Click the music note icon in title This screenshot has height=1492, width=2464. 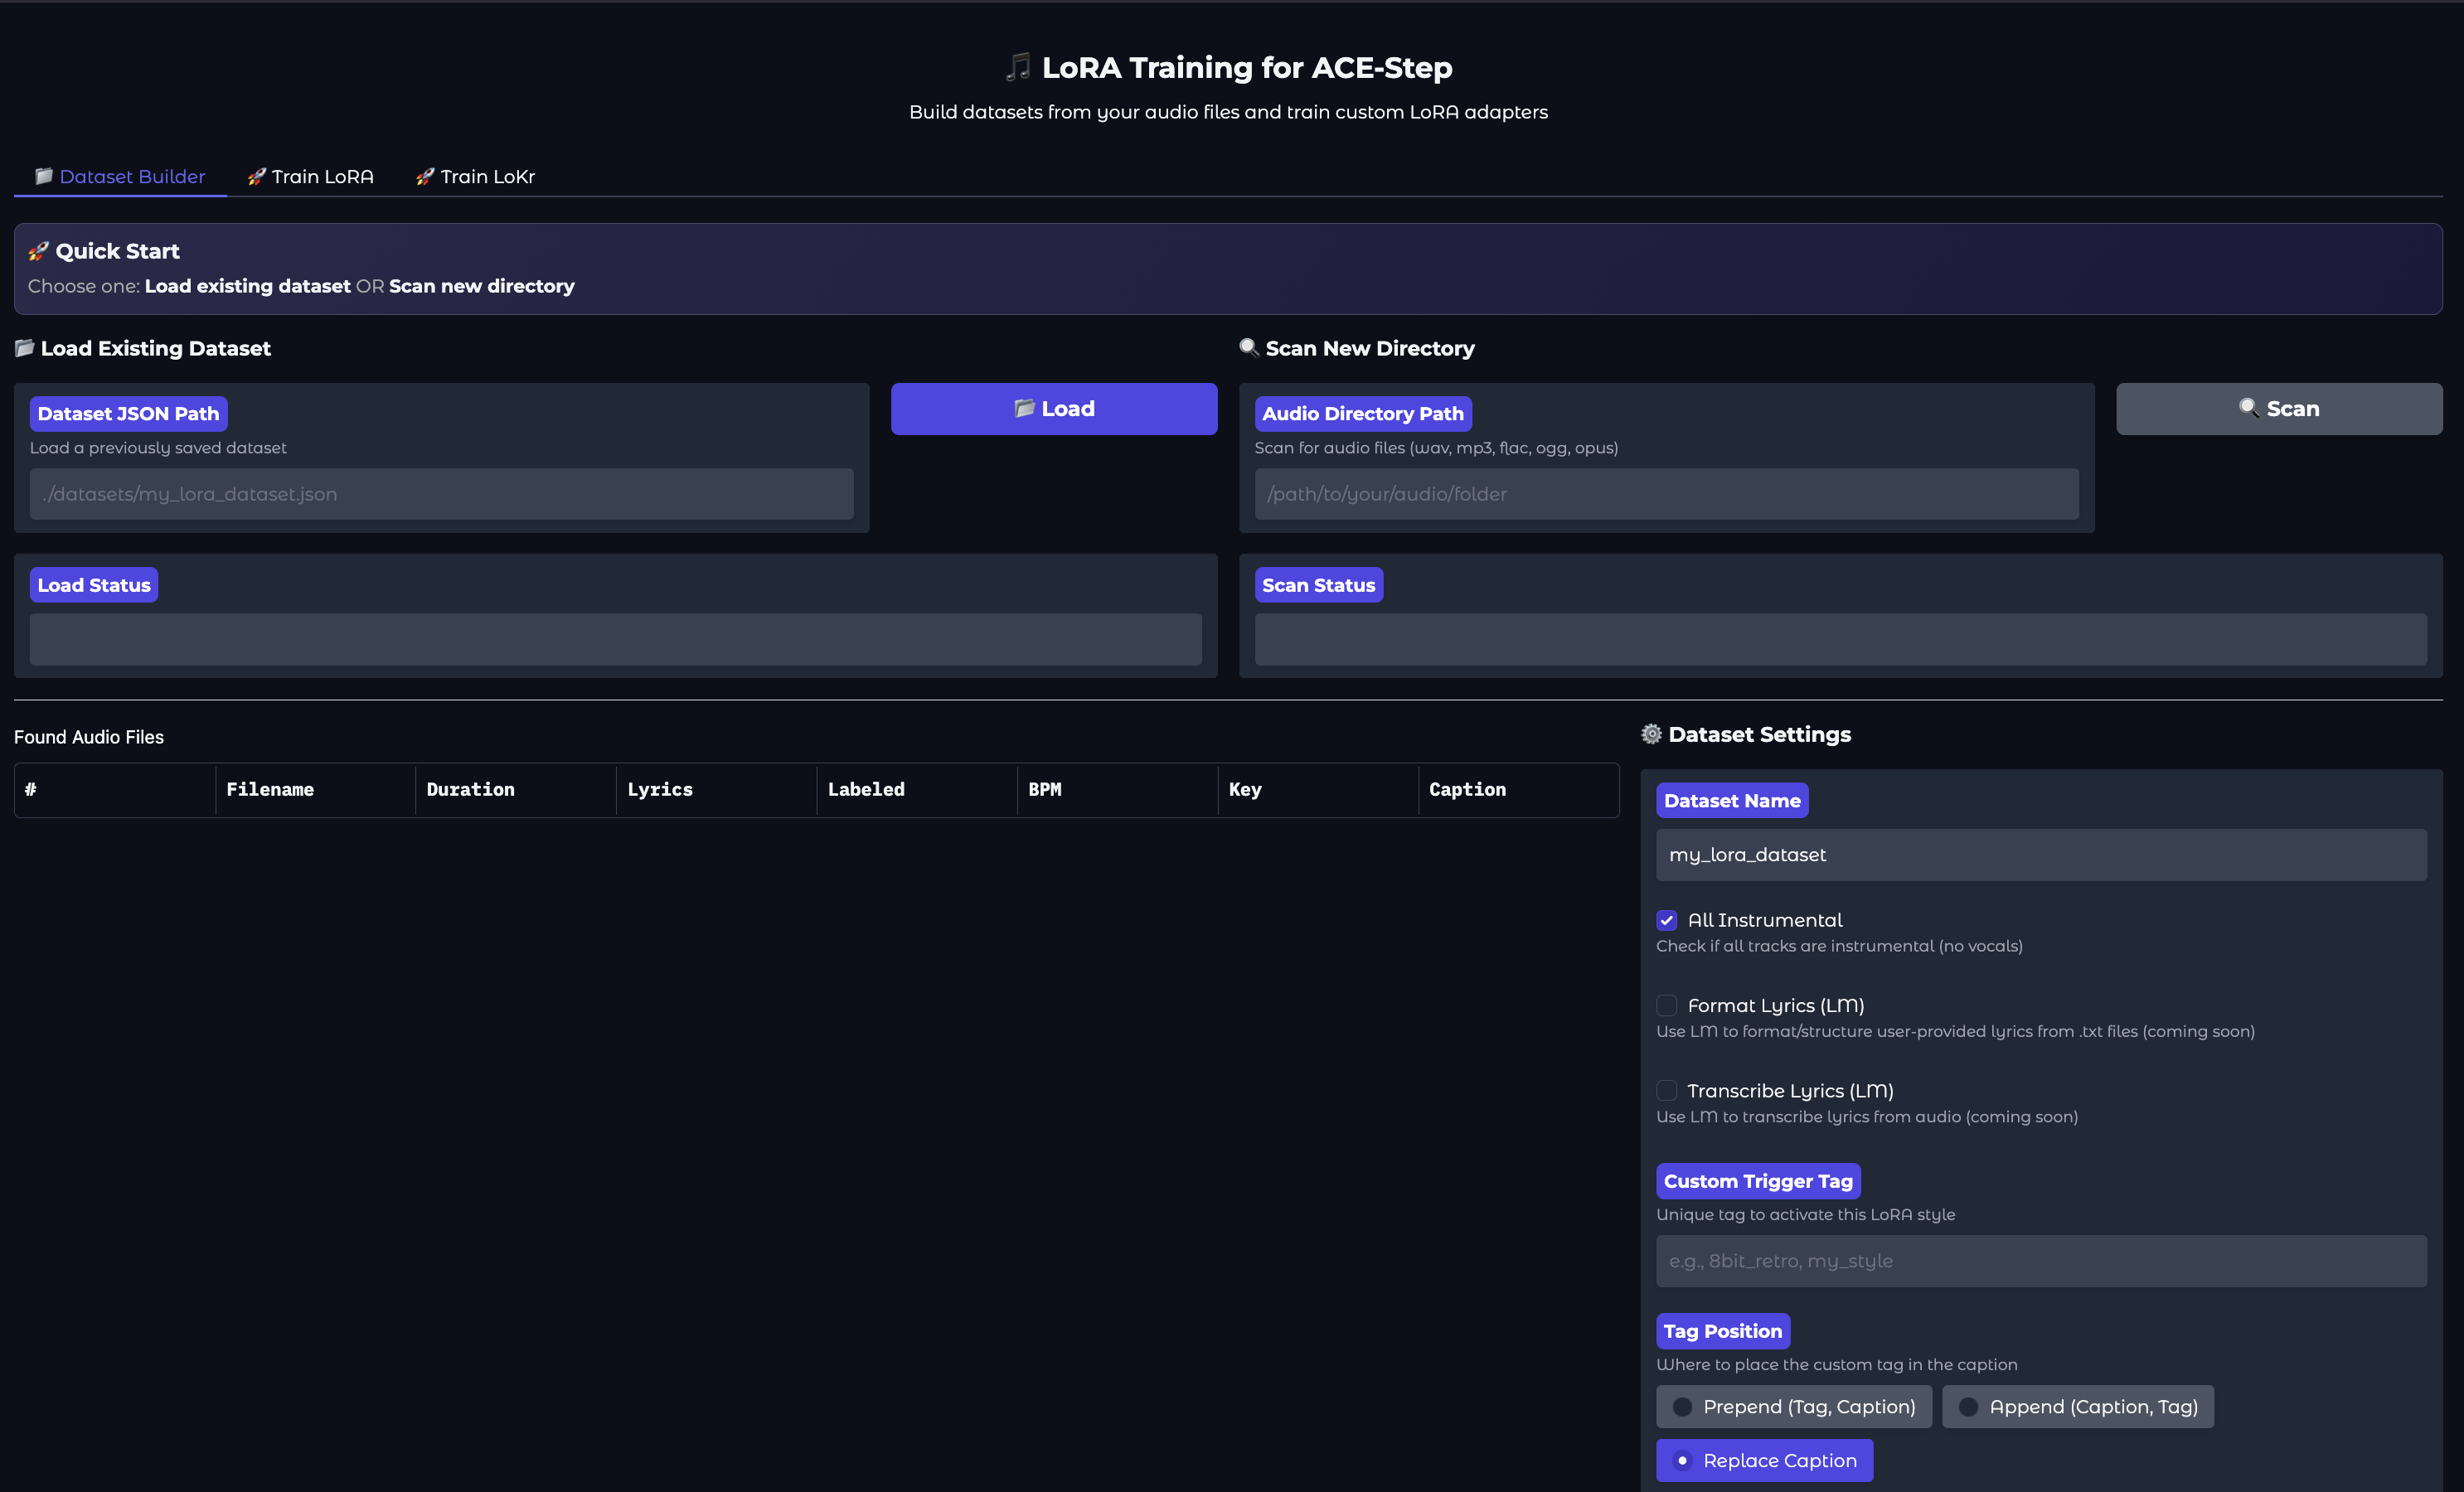(1017, 67)
